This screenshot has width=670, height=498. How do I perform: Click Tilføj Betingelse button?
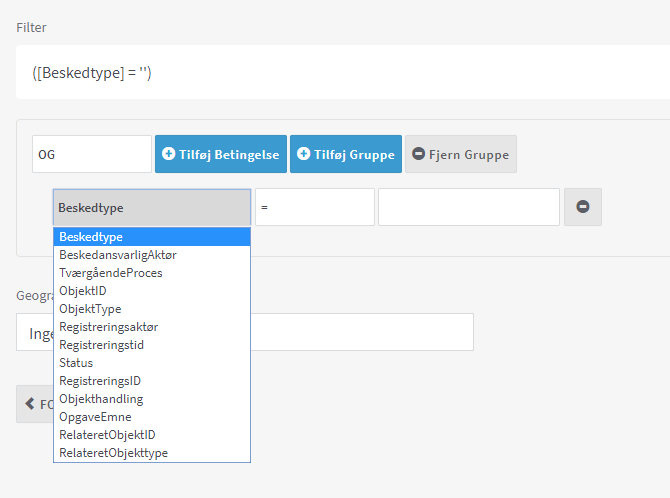pos(220,155)
